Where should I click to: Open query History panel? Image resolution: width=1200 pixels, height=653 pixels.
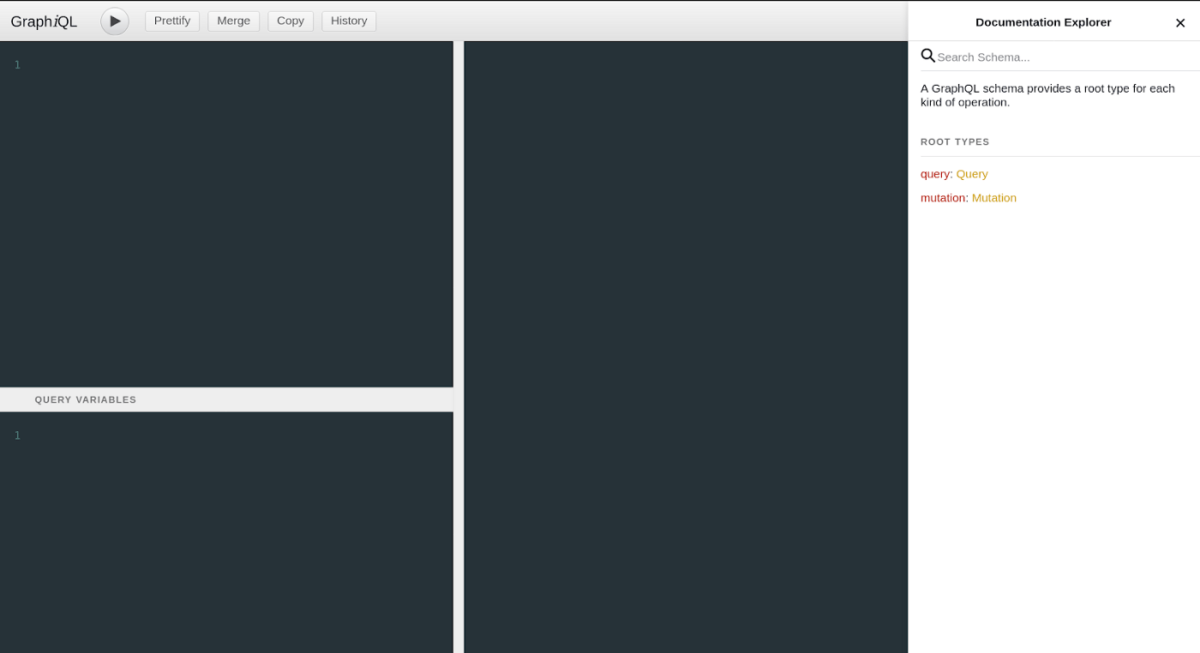(348, 20)
